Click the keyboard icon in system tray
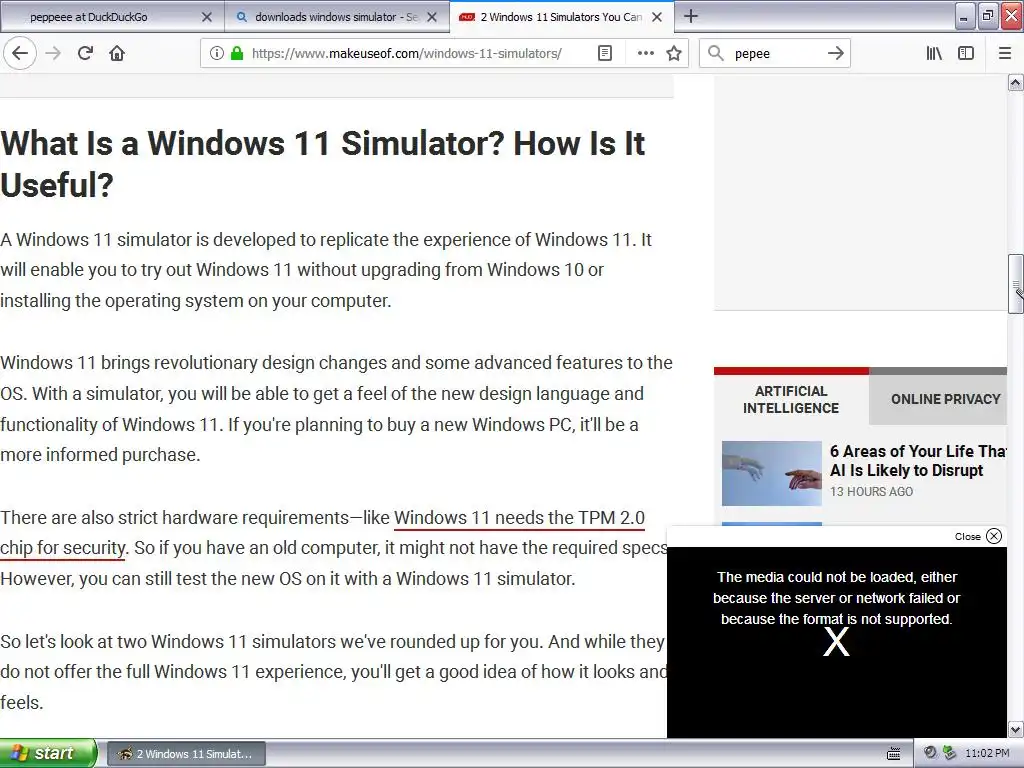Screen dimensions: 1024x768 893,754
